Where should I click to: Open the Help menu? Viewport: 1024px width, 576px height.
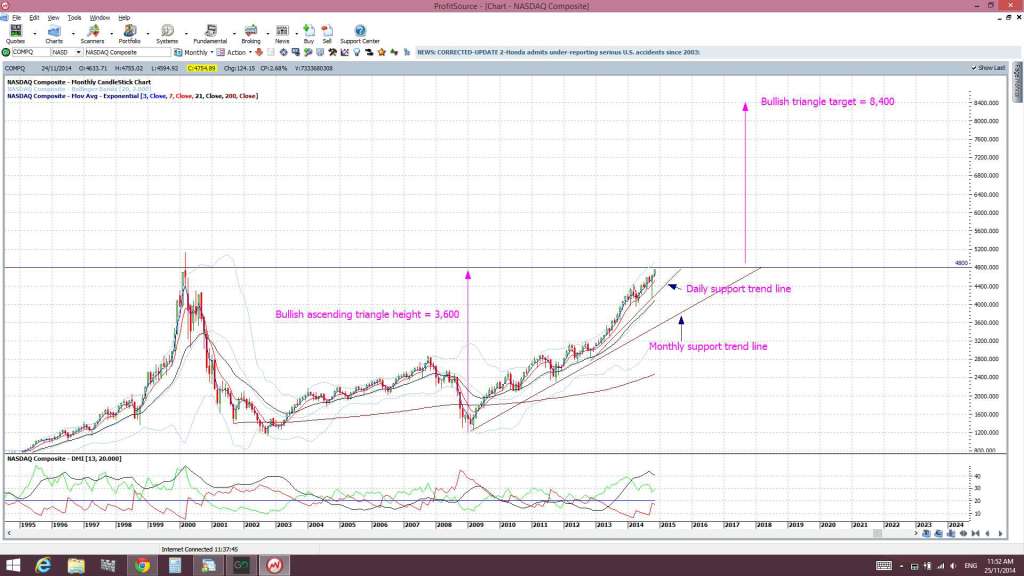point(124,18)
